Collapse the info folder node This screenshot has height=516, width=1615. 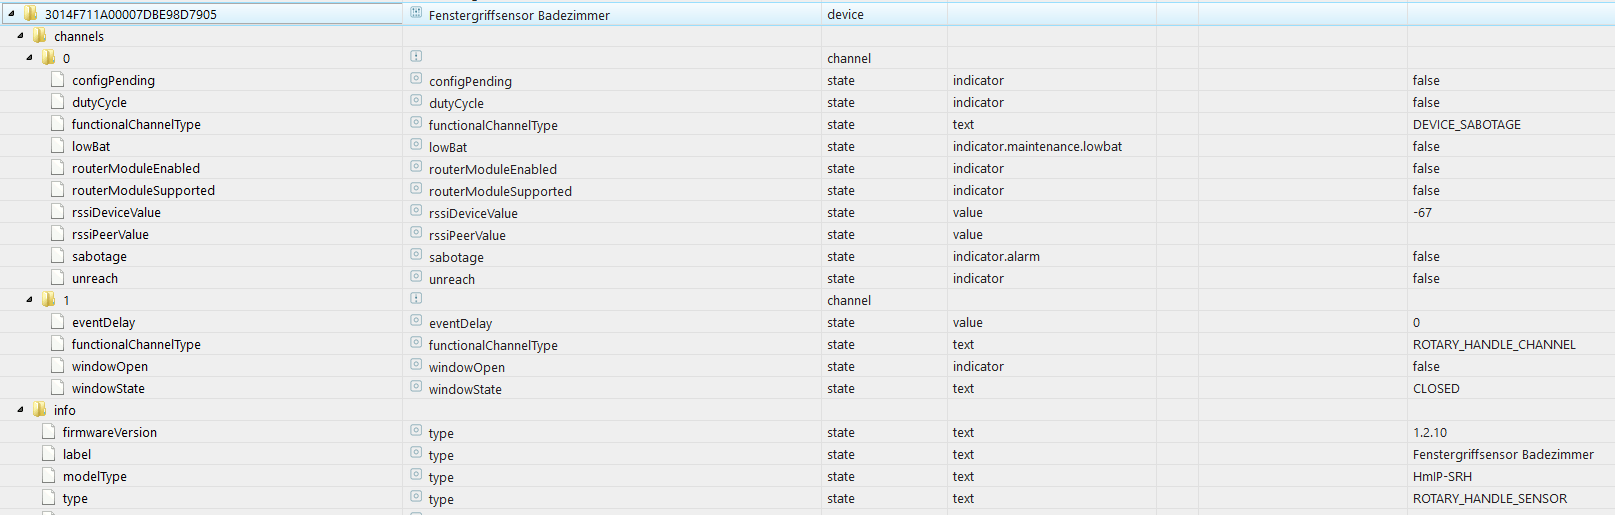coord(20,410)
